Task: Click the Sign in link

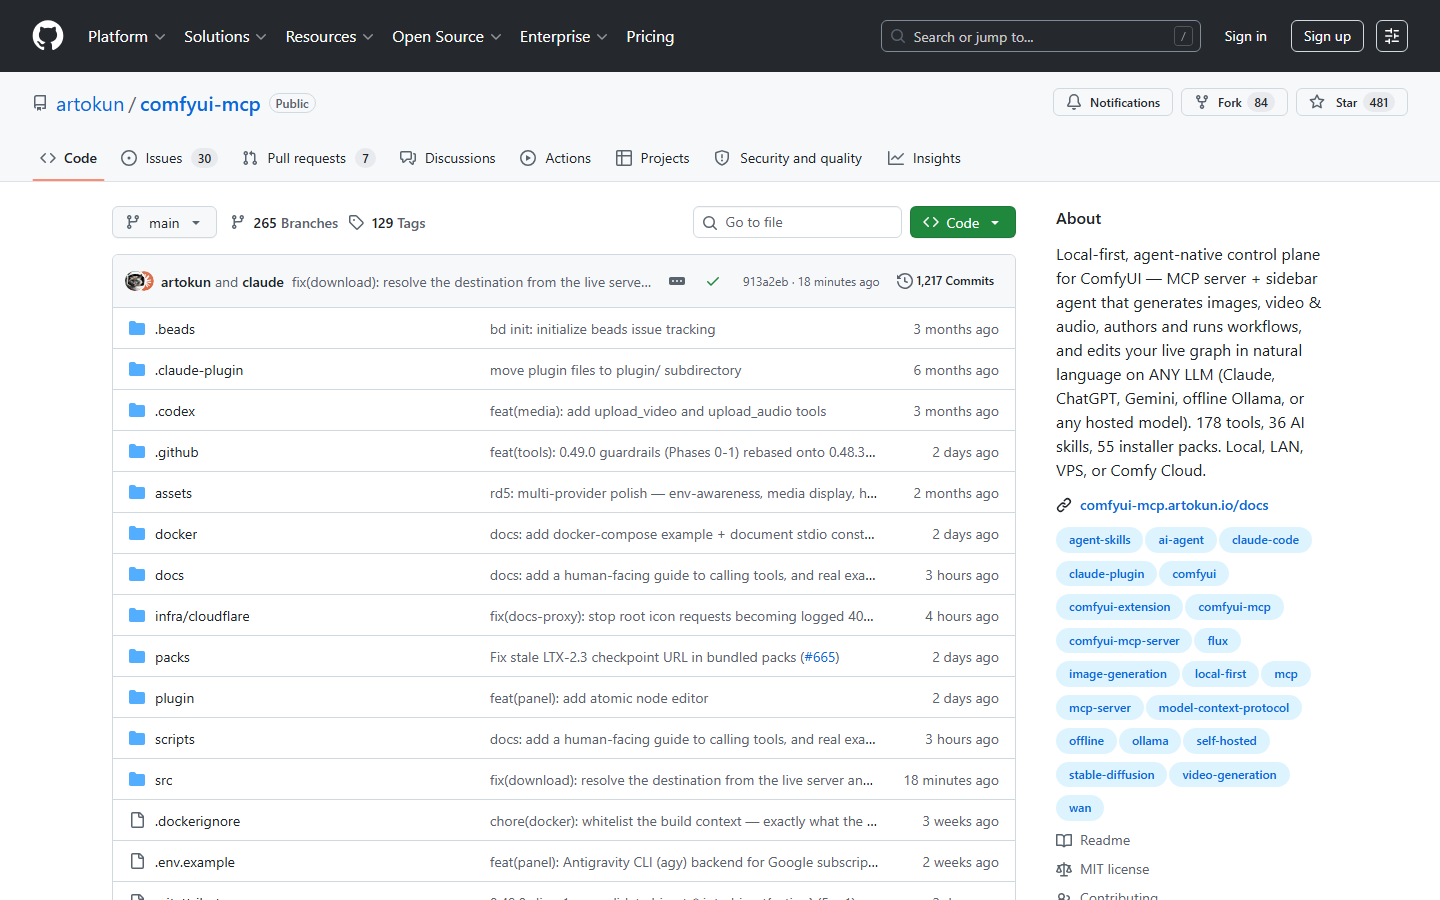Action: click(1245, 36)
